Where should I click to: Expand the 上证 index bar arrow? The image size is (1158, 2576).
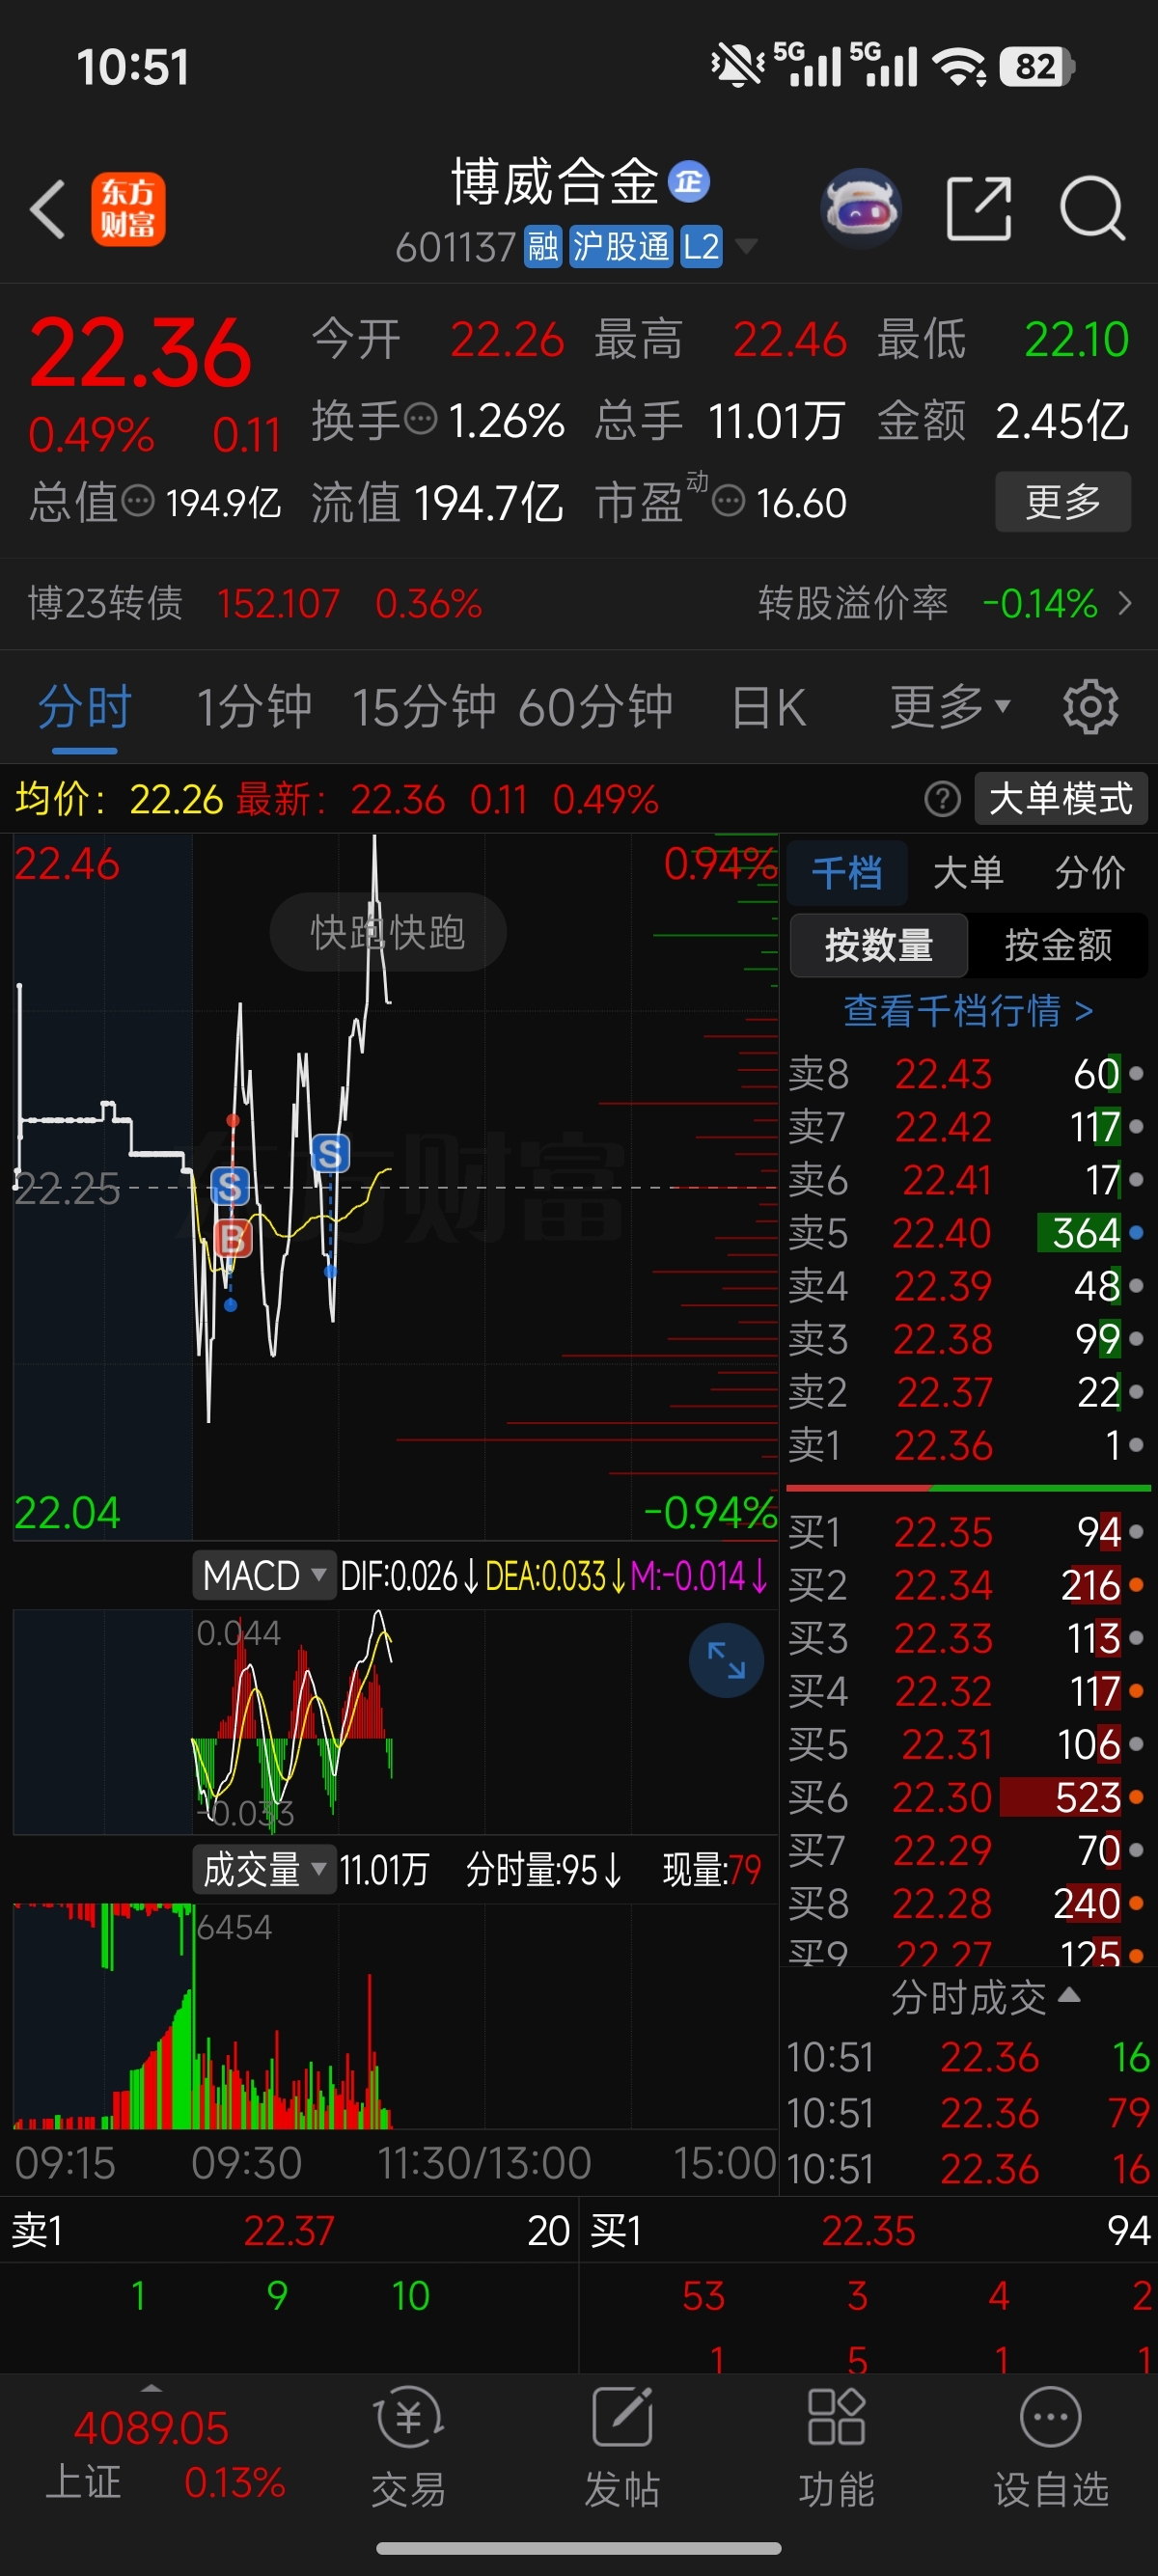pos(151,2388)
